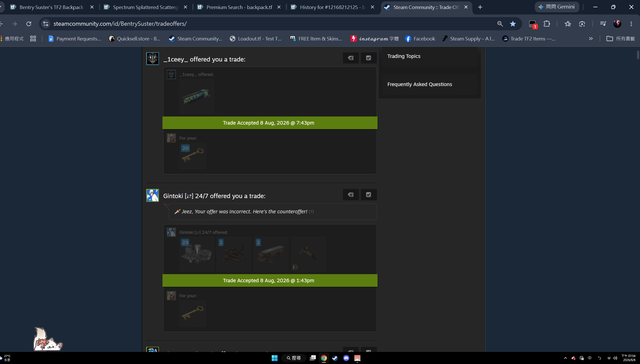Close the Steam Community Trade Offers tab
The height and width of the screenshot is (364, 640).
click(x=466, y=7)
